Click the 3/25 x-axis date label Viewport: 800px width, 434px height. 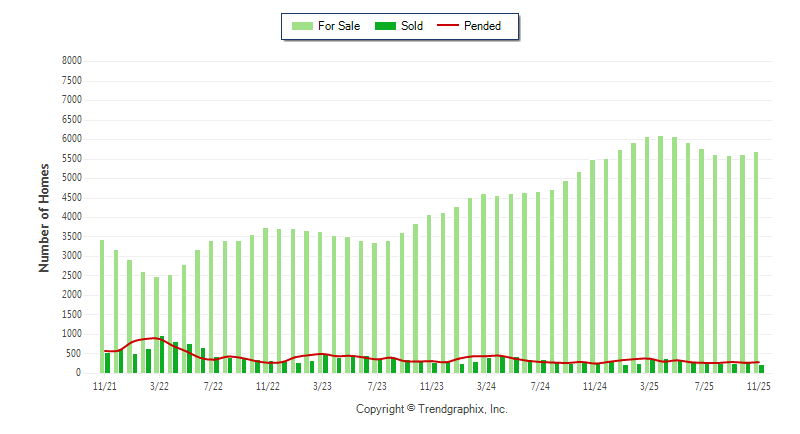(x=650, y=385)
